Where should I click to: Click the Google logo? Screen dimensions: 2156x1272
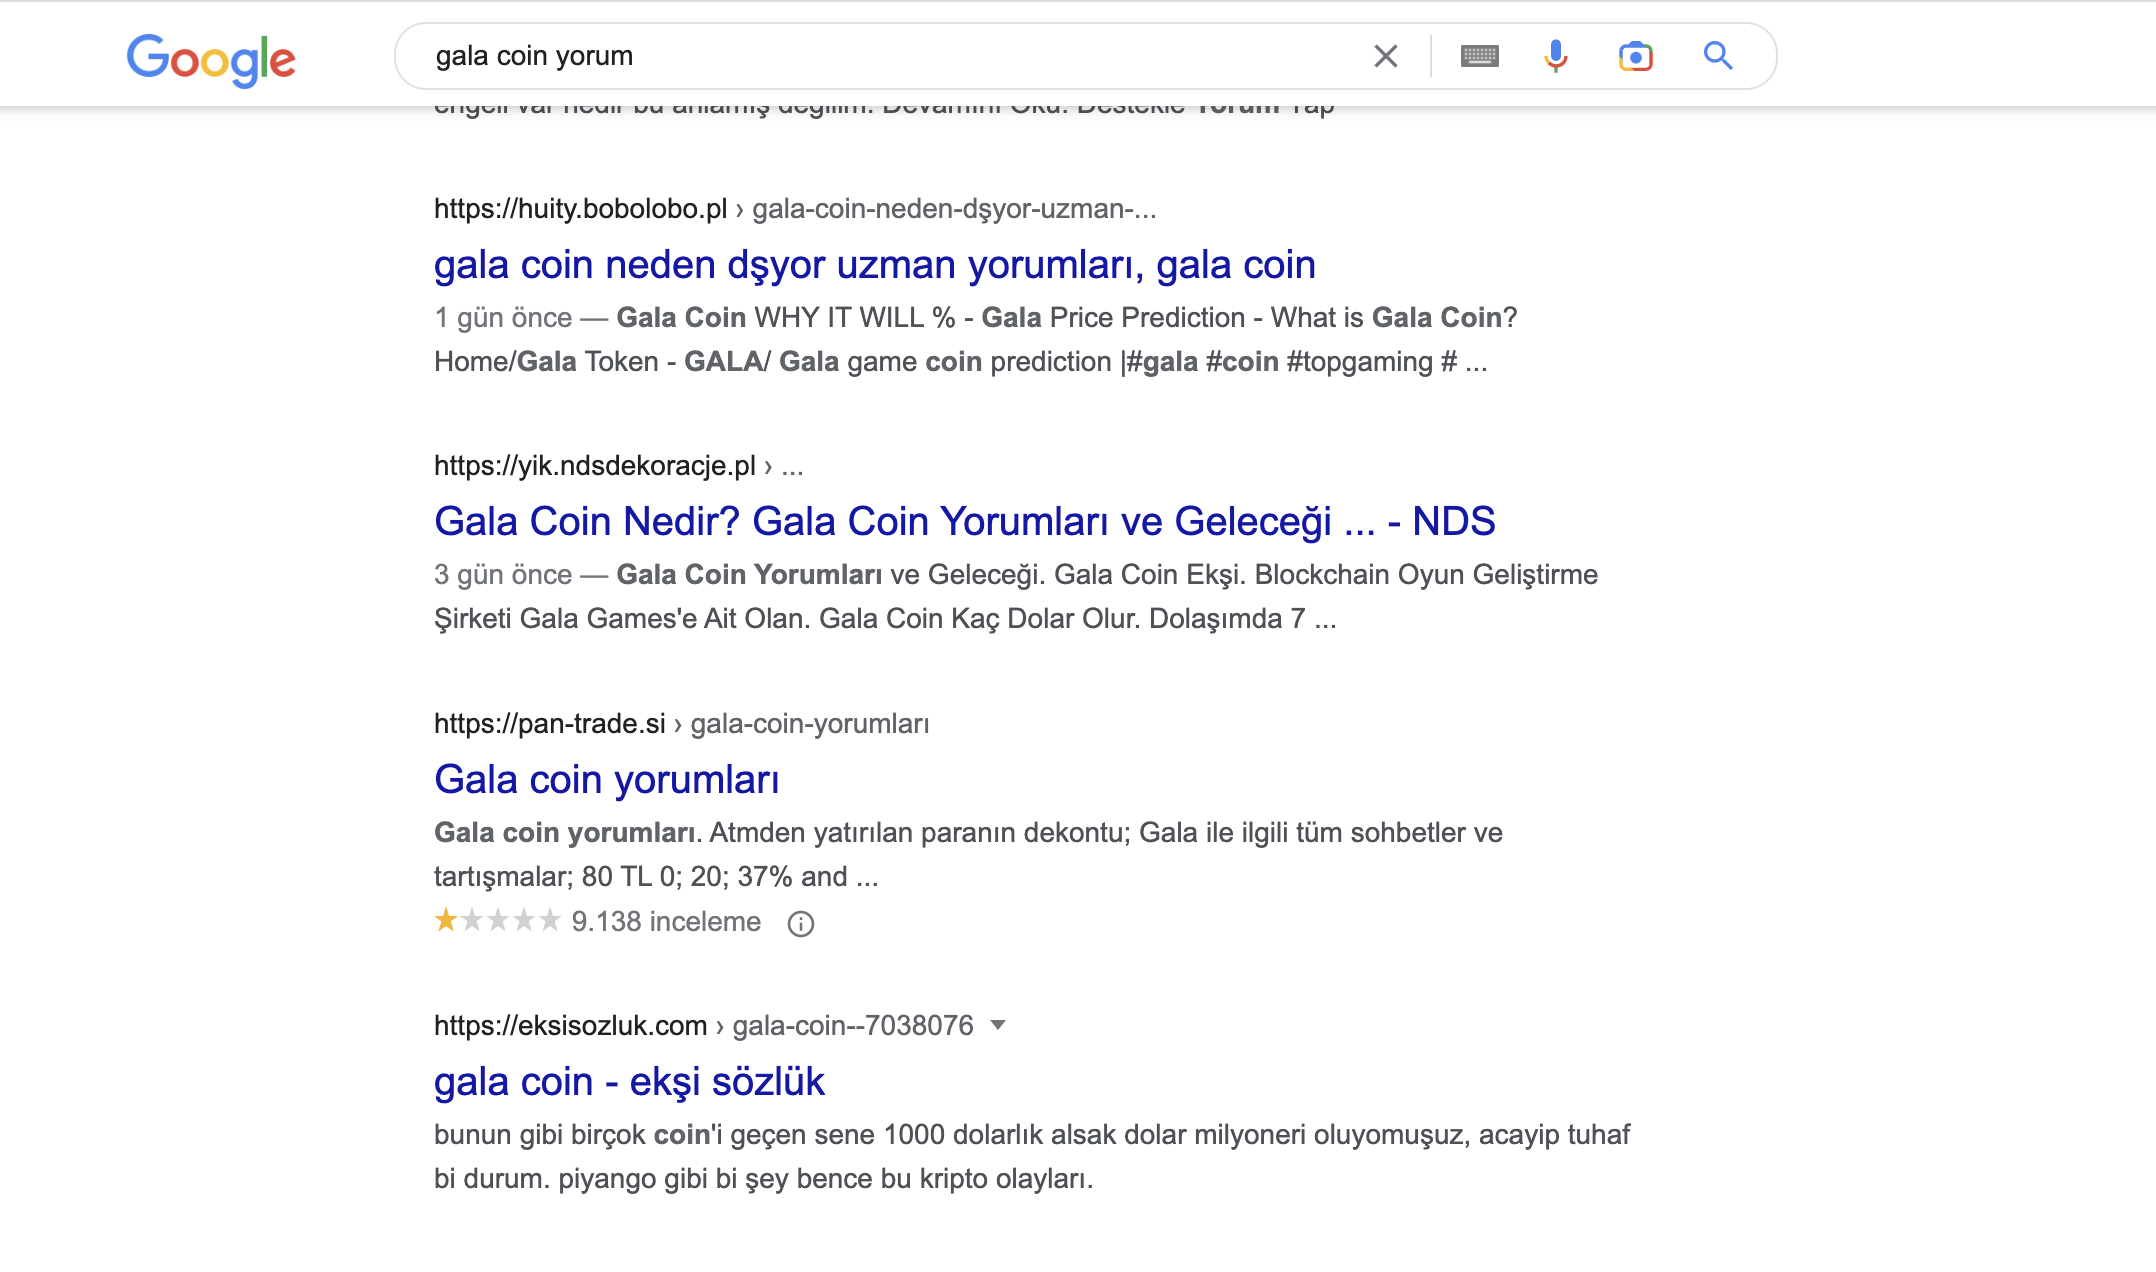(211, 59)
